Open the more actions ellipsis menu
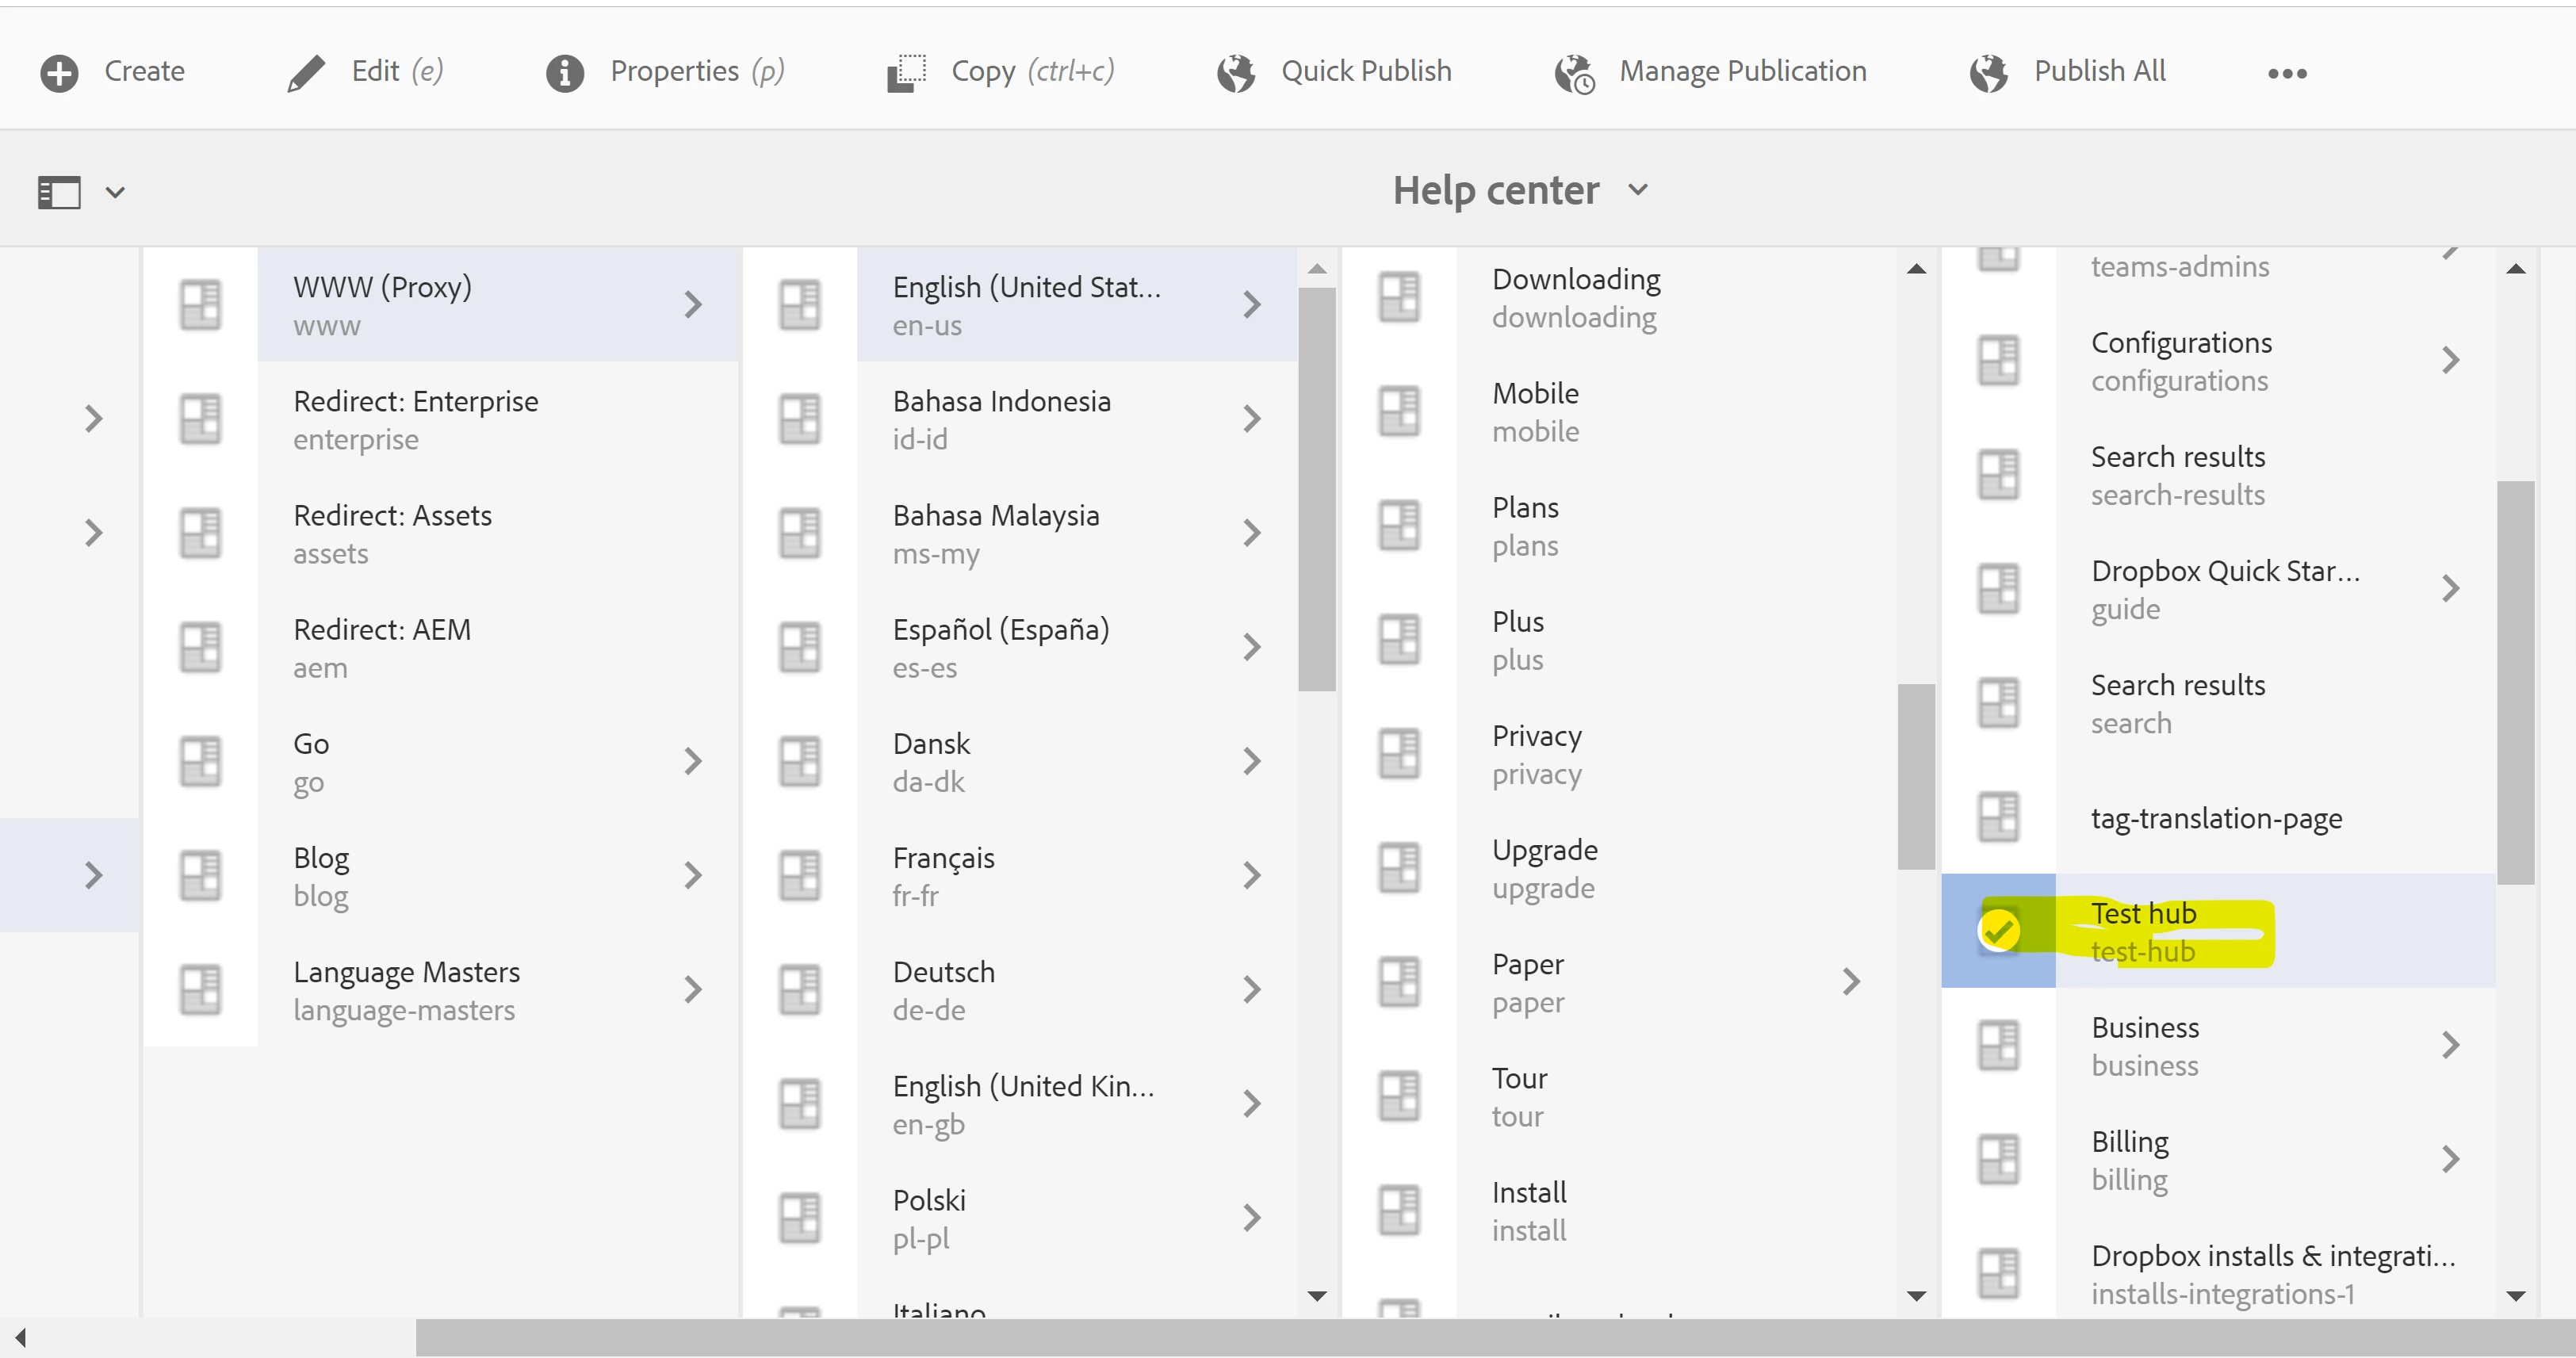Screen dimensions: 2576x1358 click(x=2287, y=73)
